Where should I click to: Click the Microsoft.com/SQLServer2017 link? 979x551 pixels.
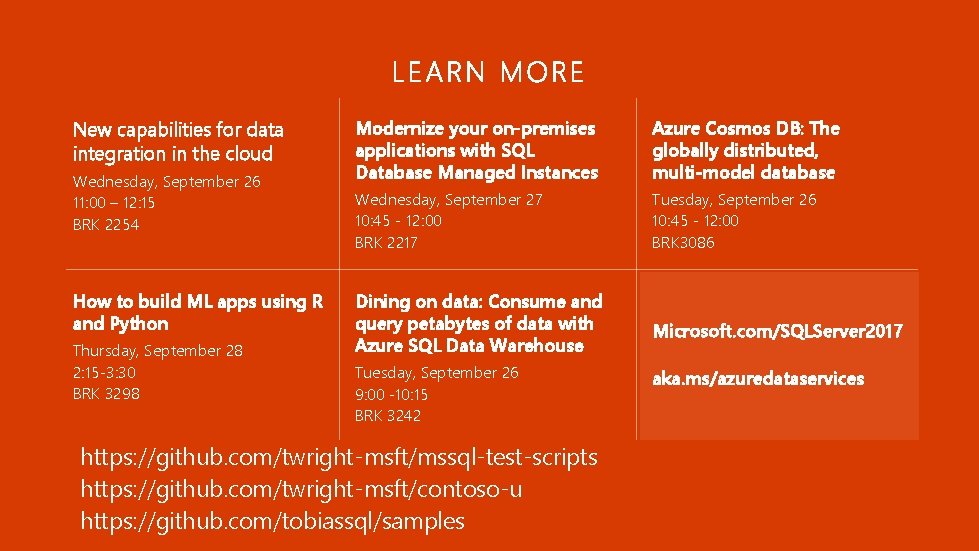pyautogui.click(x=777, y=331)
